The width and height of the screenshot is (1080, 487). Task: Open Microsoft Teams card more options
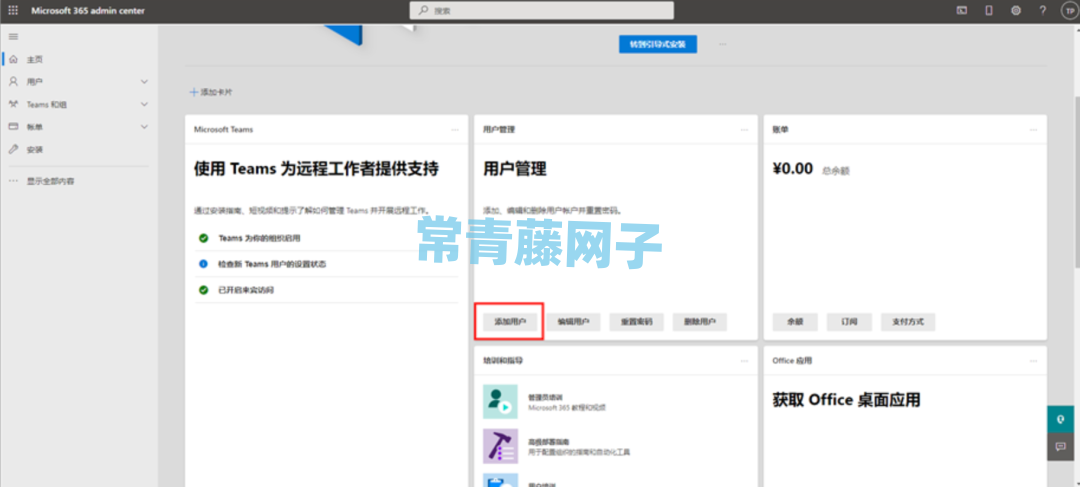[x=455, y=129]
